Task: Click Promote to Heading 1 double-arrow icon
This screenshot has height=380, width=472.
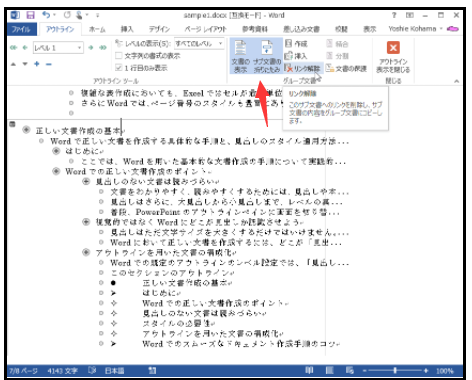Action: [x=13, y=48]
